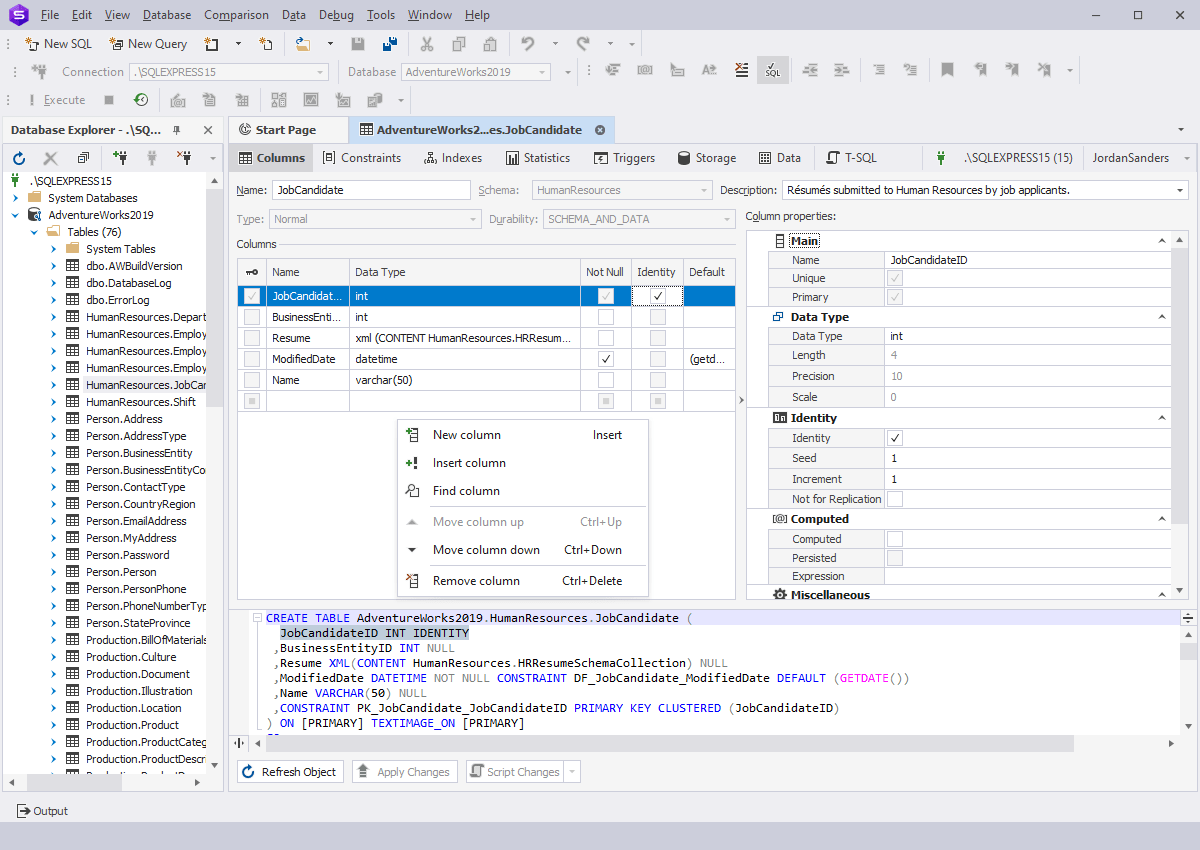Click the Refresh Object button
This screenshot has width=1200, height=850.
(291, 772)
